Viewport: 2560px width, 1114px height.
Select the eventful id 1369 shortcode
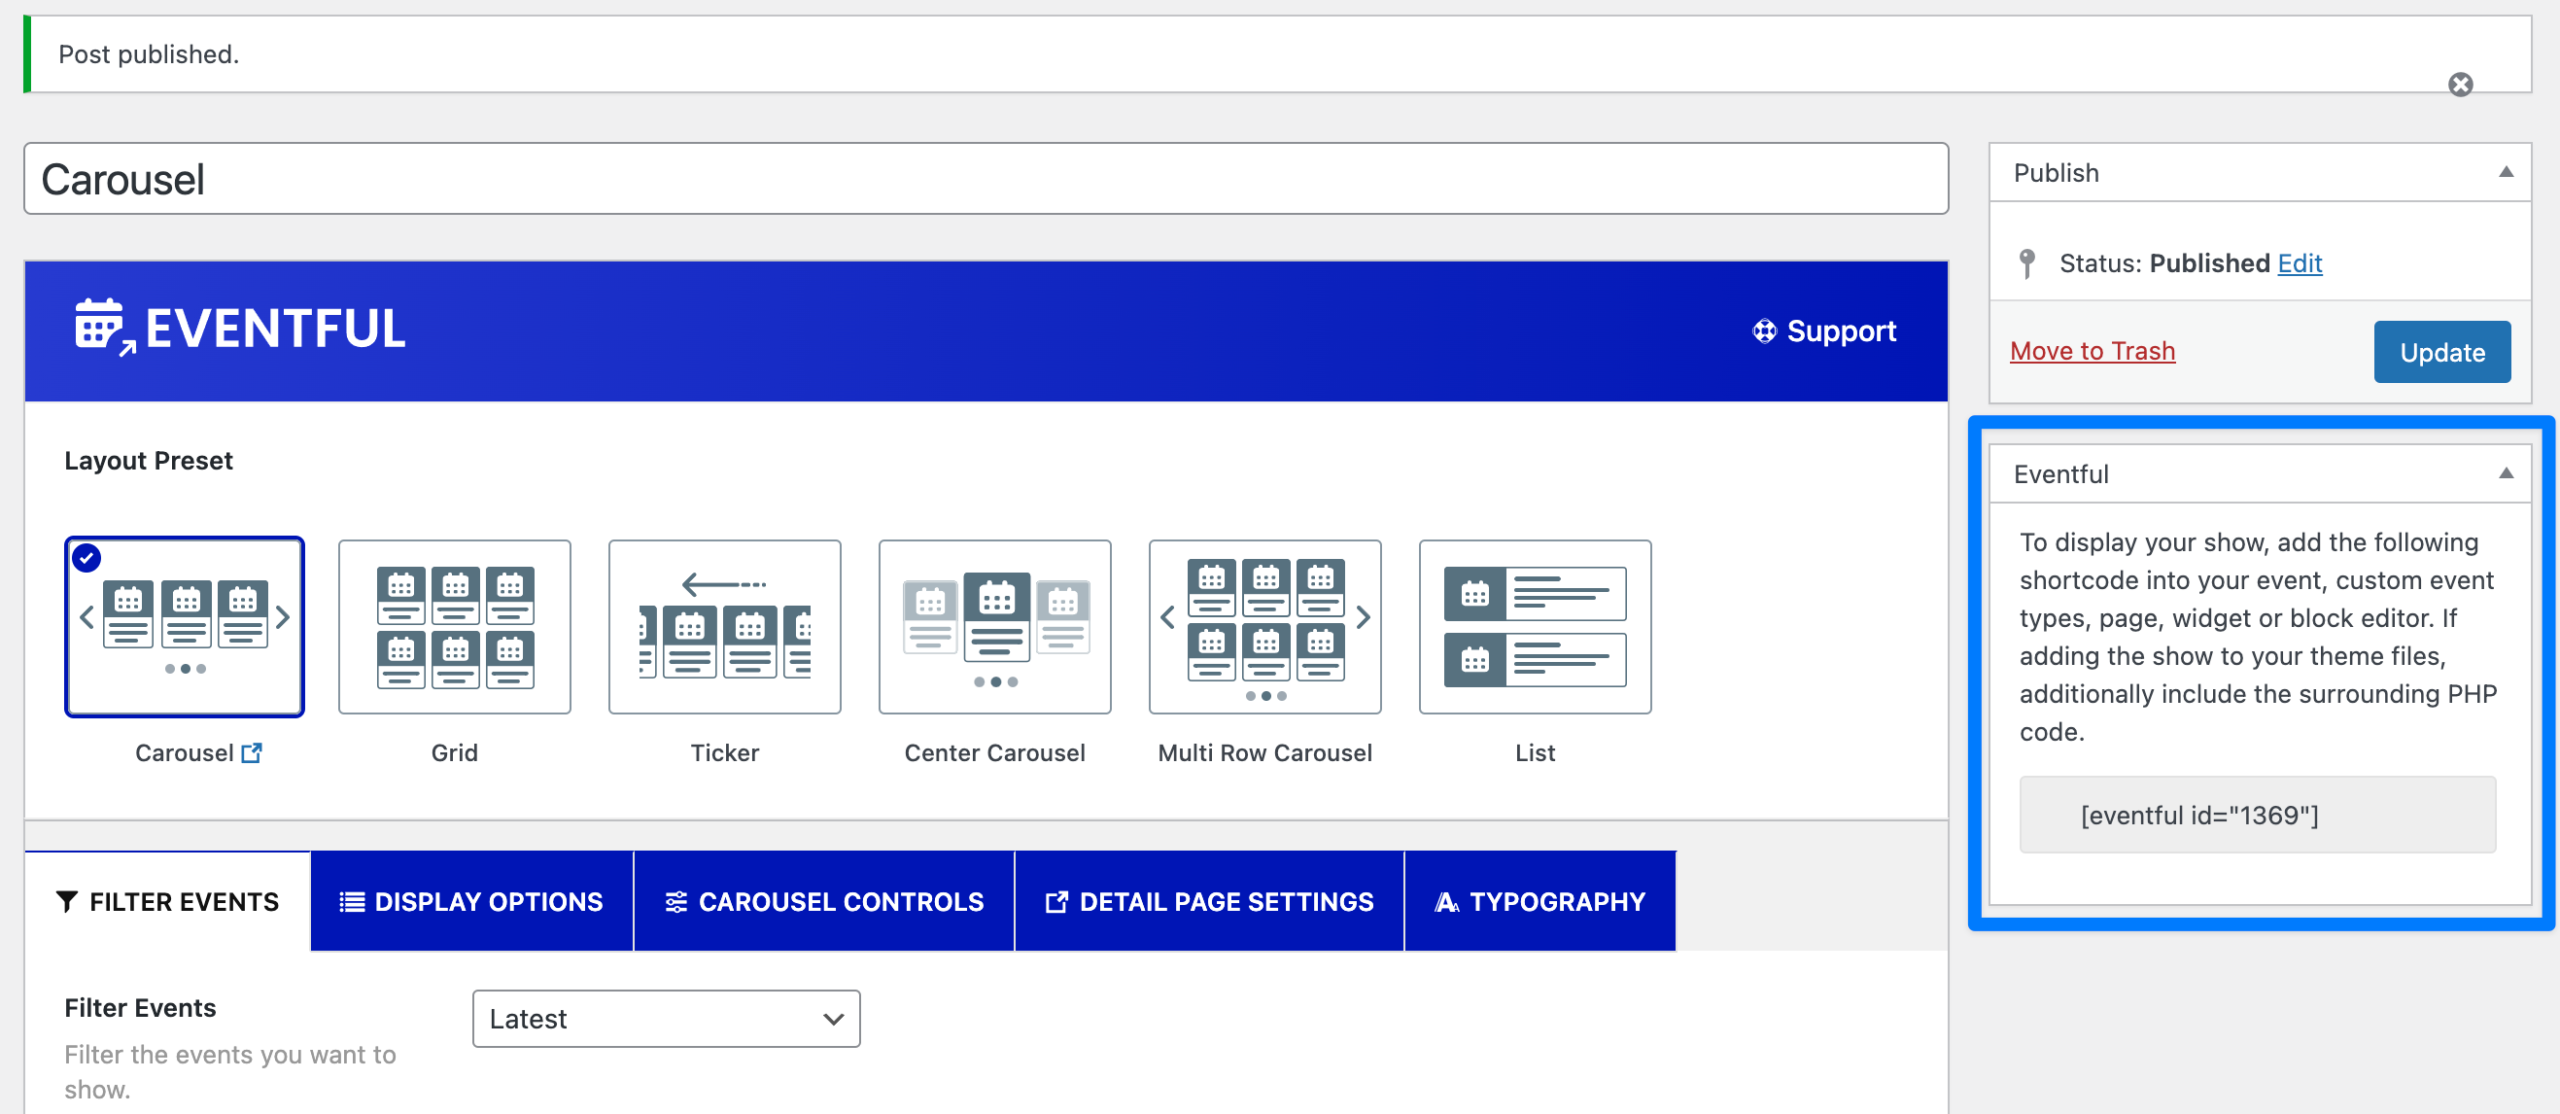coord(2257,815)
